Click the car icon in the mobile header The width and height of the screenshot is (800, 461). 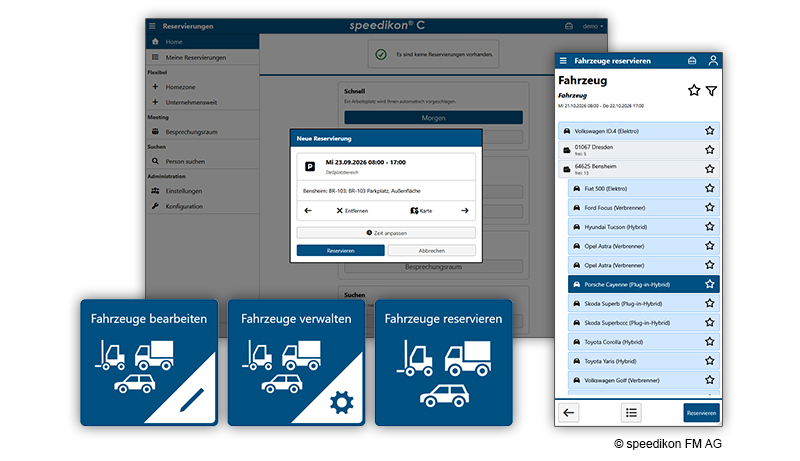692,61
